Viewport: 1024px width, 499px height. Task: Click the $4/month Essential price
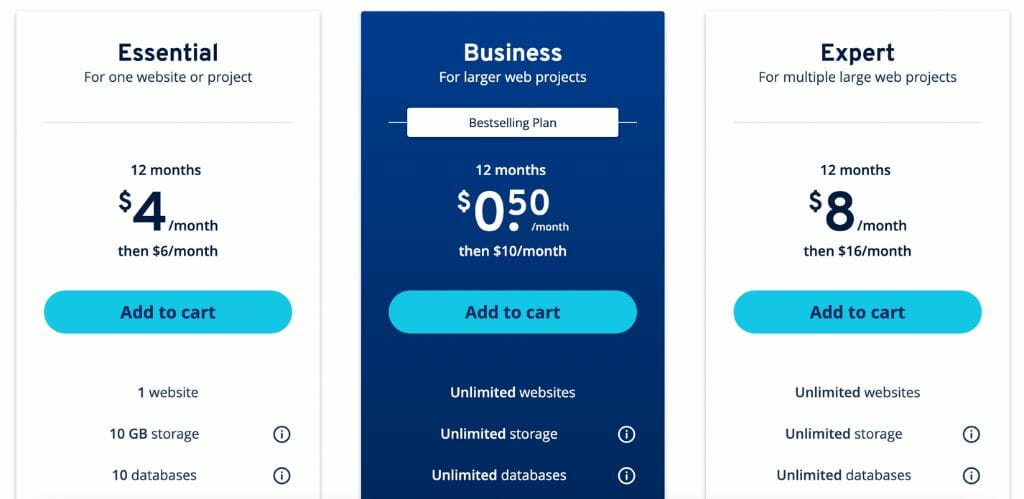[x=168, y=211]
